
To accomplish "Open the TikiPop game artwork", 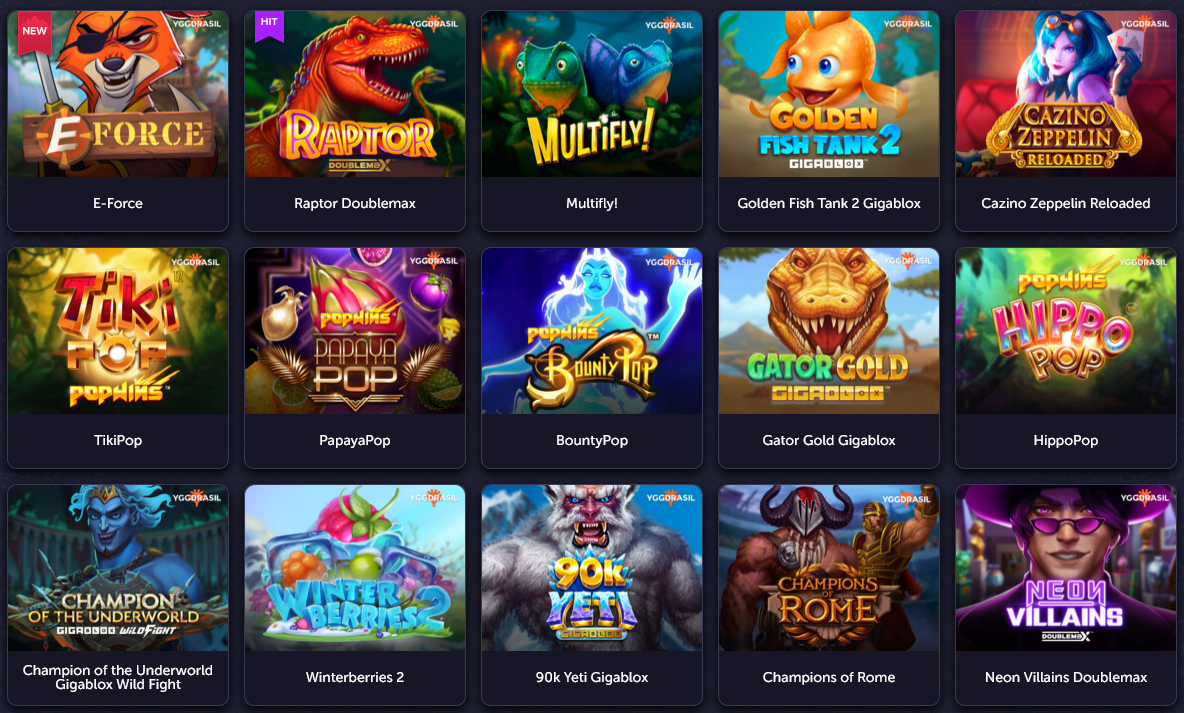I will 118,331.
